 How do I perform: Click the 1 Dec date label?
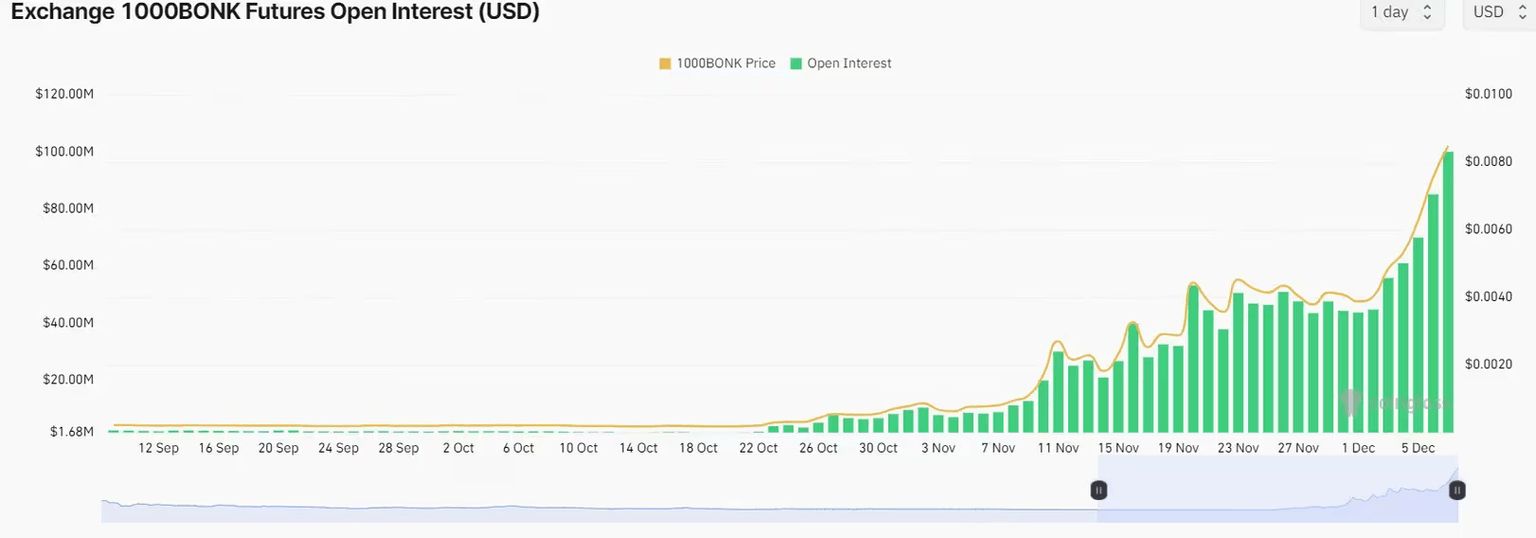pyautogui.click(x=1358, y=448)
